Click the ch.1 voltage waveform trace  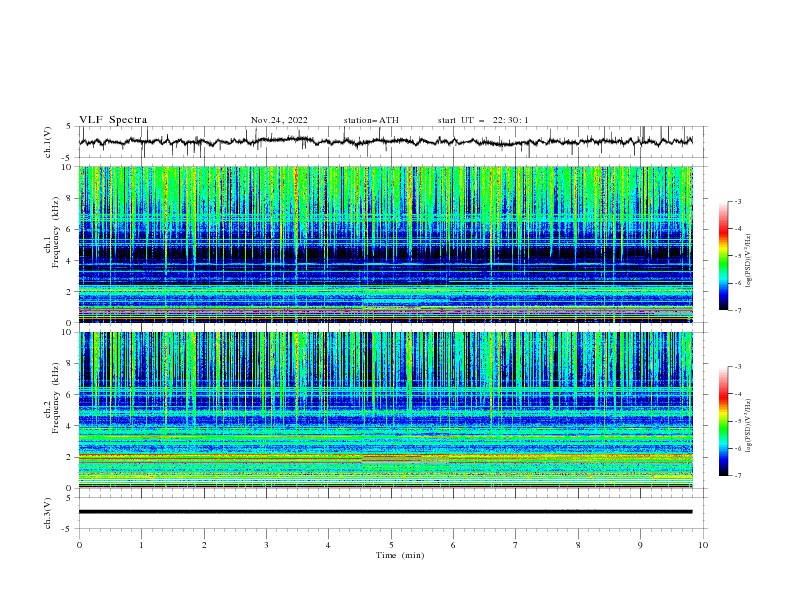[386, 142]
